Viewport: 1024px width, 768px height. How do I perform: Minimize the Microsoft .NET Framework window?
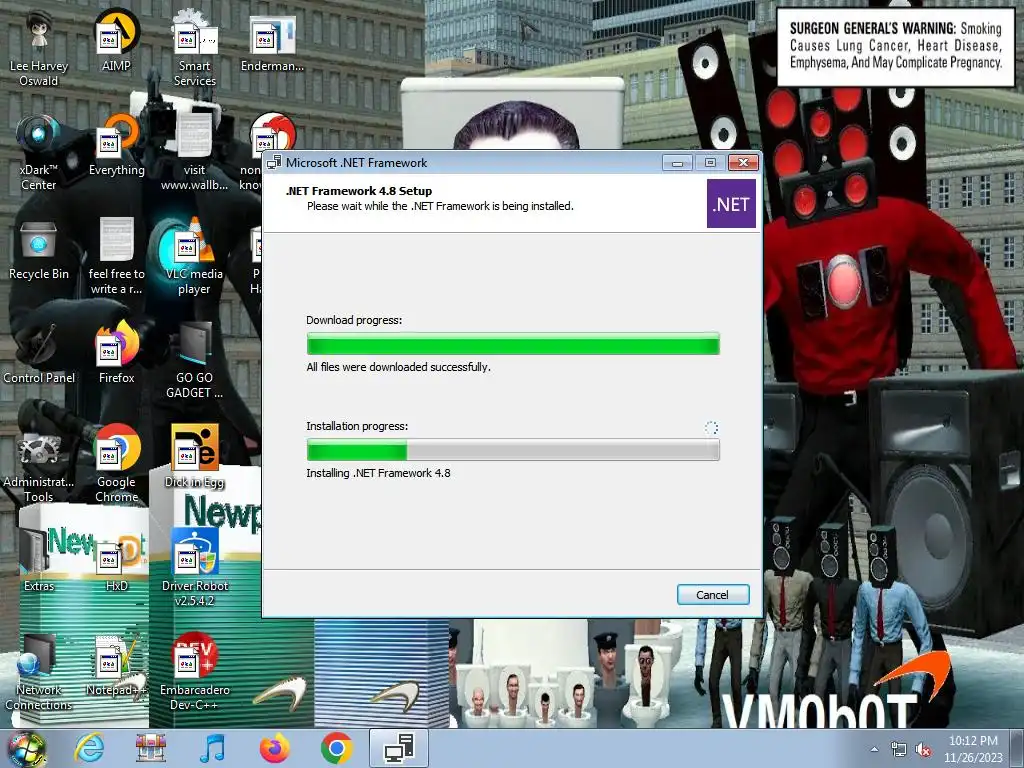pos(677,163)
